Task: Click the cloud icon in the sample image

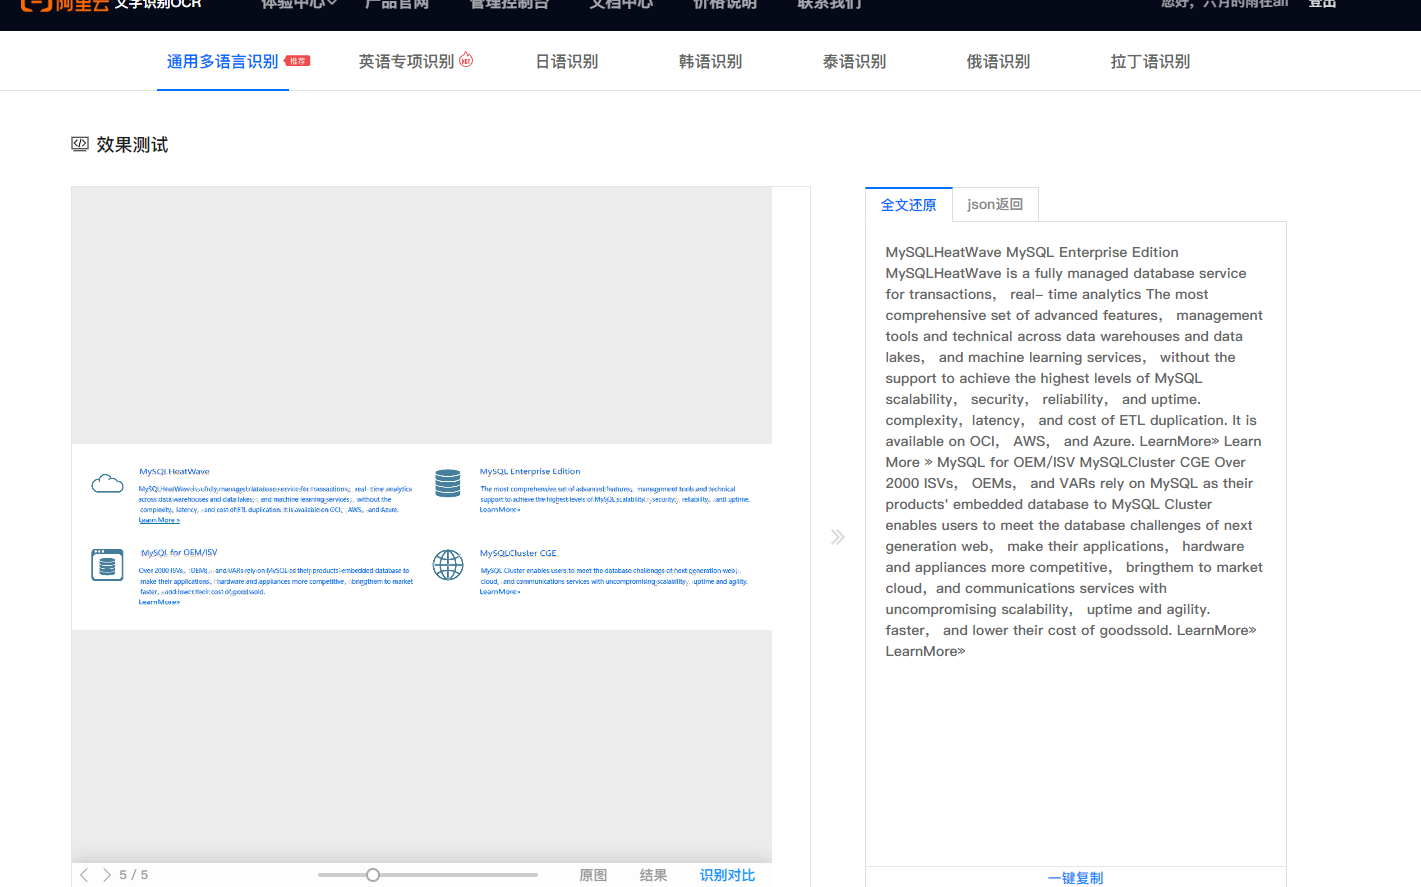Action: click(107, 484)
